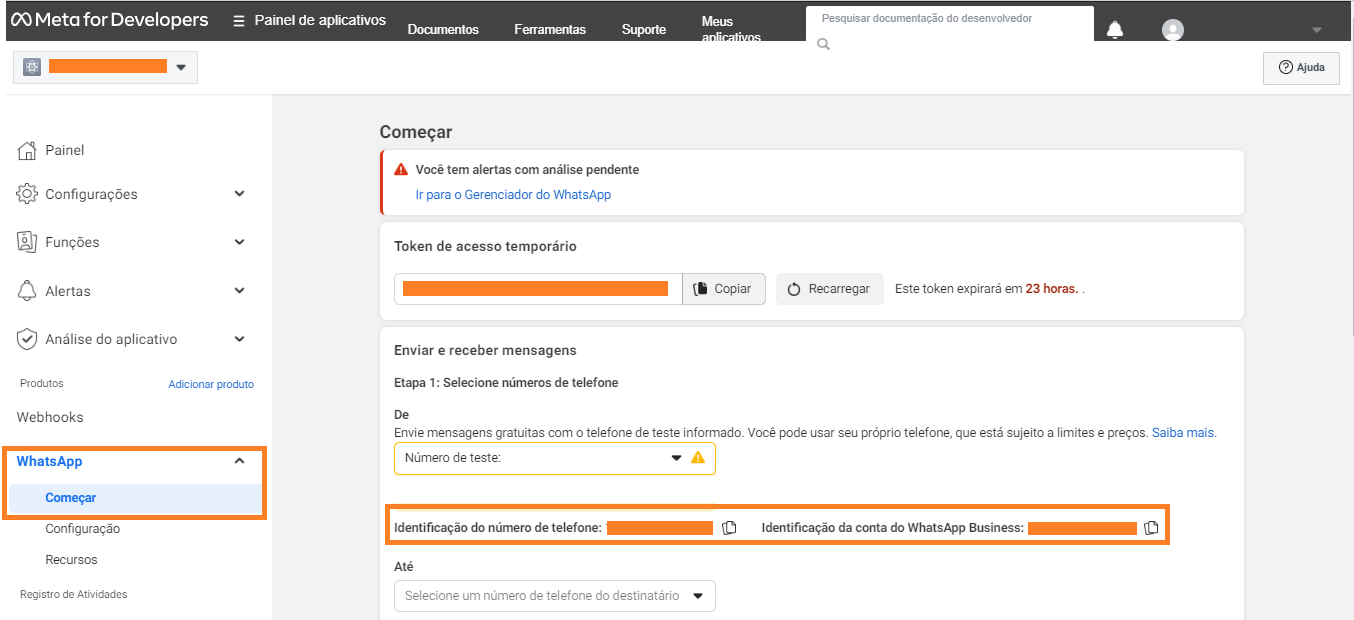Open Registro de Atividades in sidebar
This screenshot has width=1354, height=620.
74,594
